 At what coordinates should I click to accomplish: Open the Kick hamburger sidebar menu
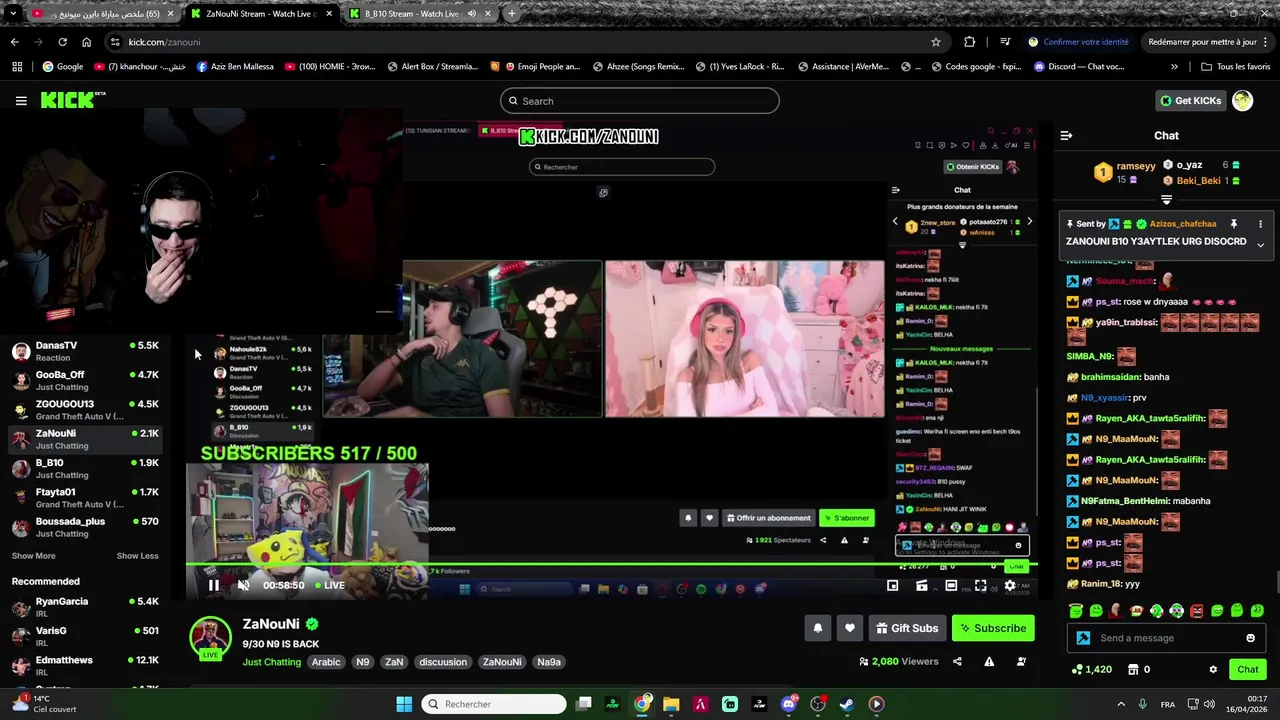click(x=21, y=100)
